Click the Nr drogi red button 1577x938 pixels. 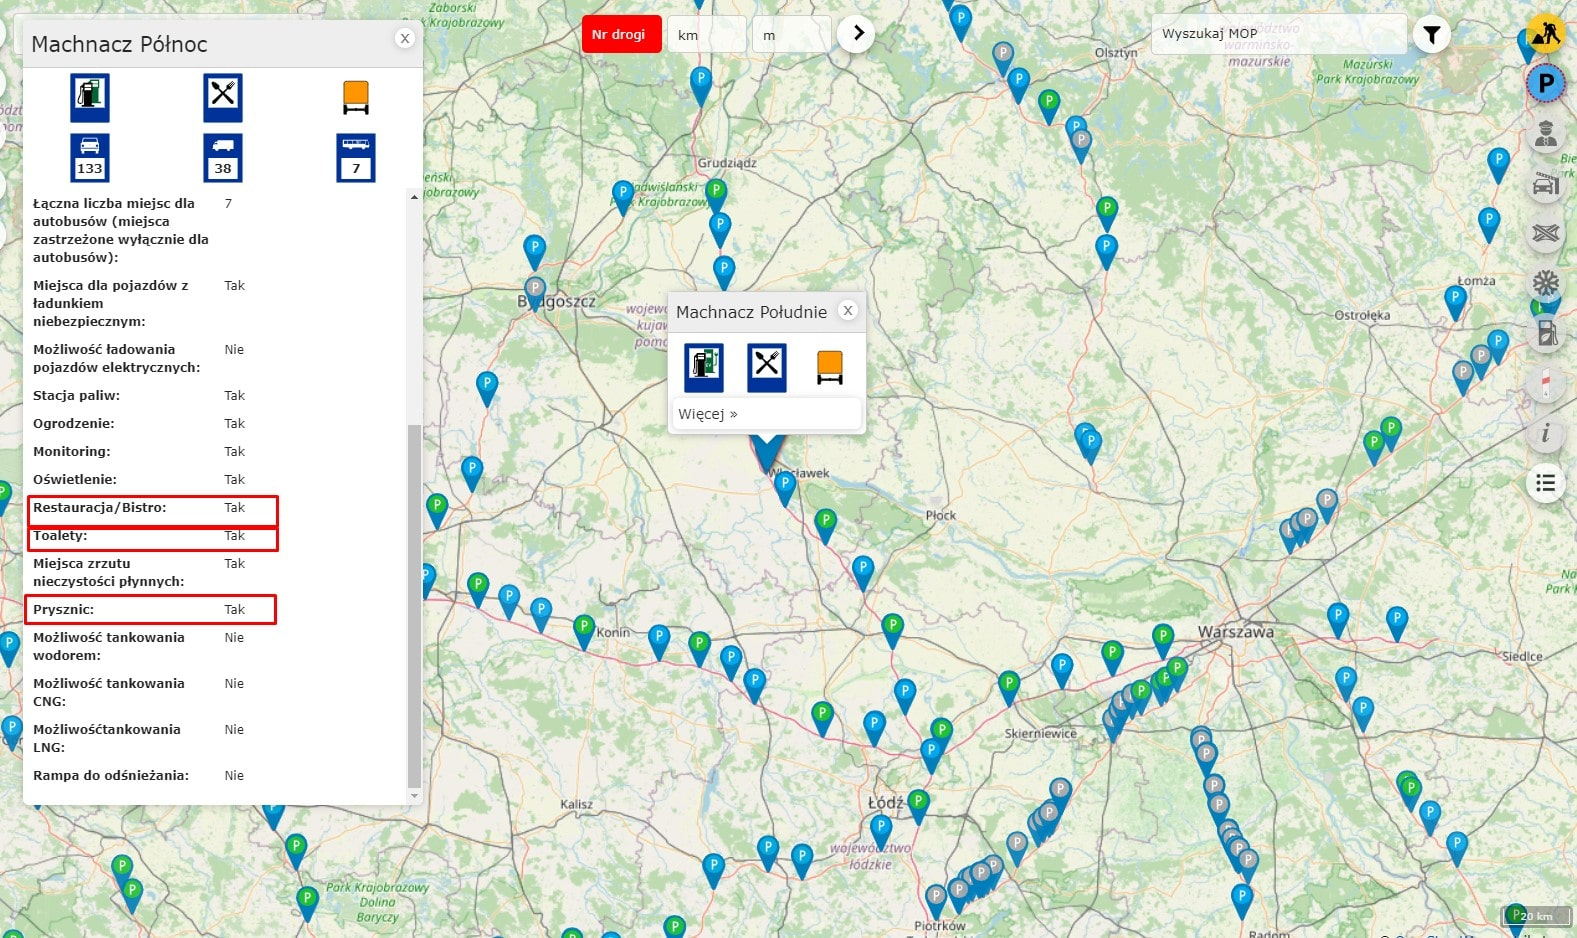621,34
